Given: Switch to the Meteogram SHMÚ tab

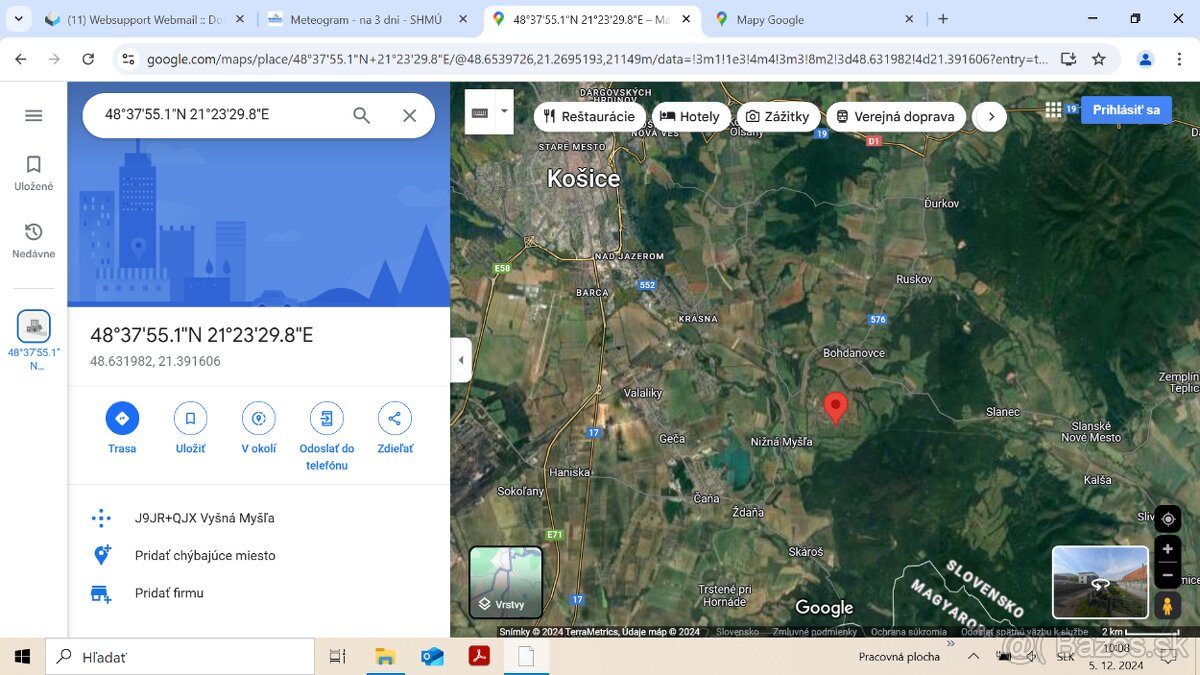Looking at the screenshot, I should (365, 19).
